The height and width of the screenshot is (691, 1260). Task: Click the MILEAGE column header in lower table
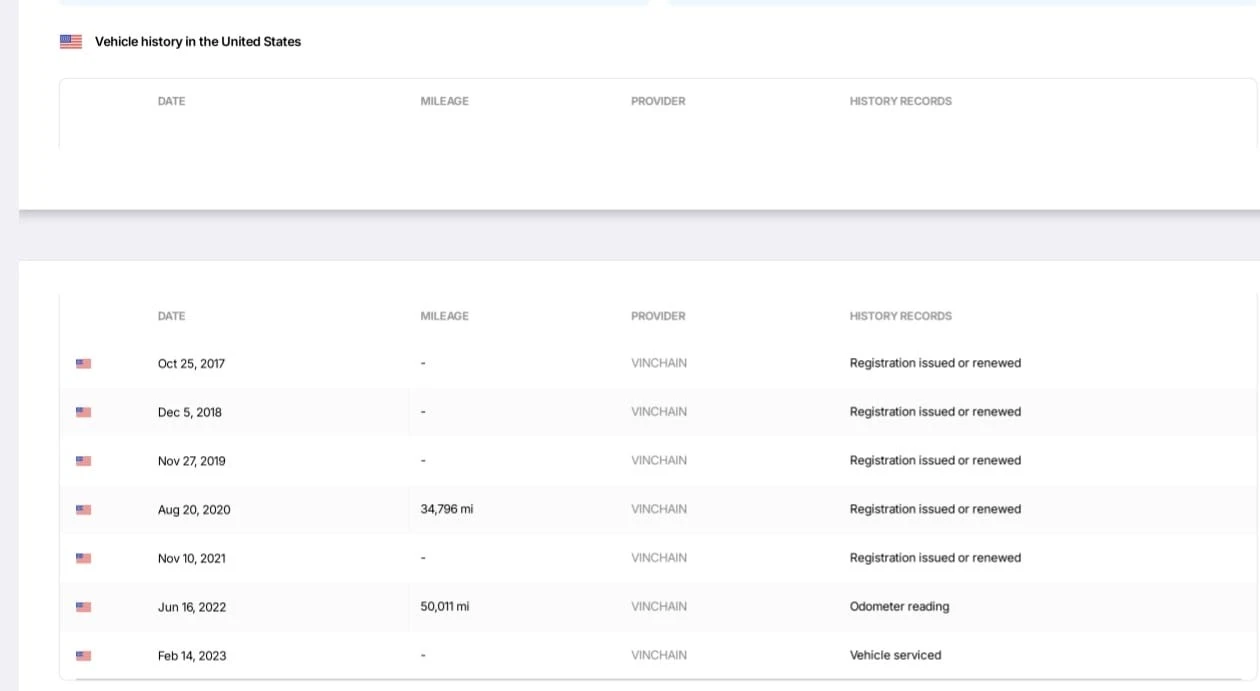pyautogui.click(x=444, y=316)
